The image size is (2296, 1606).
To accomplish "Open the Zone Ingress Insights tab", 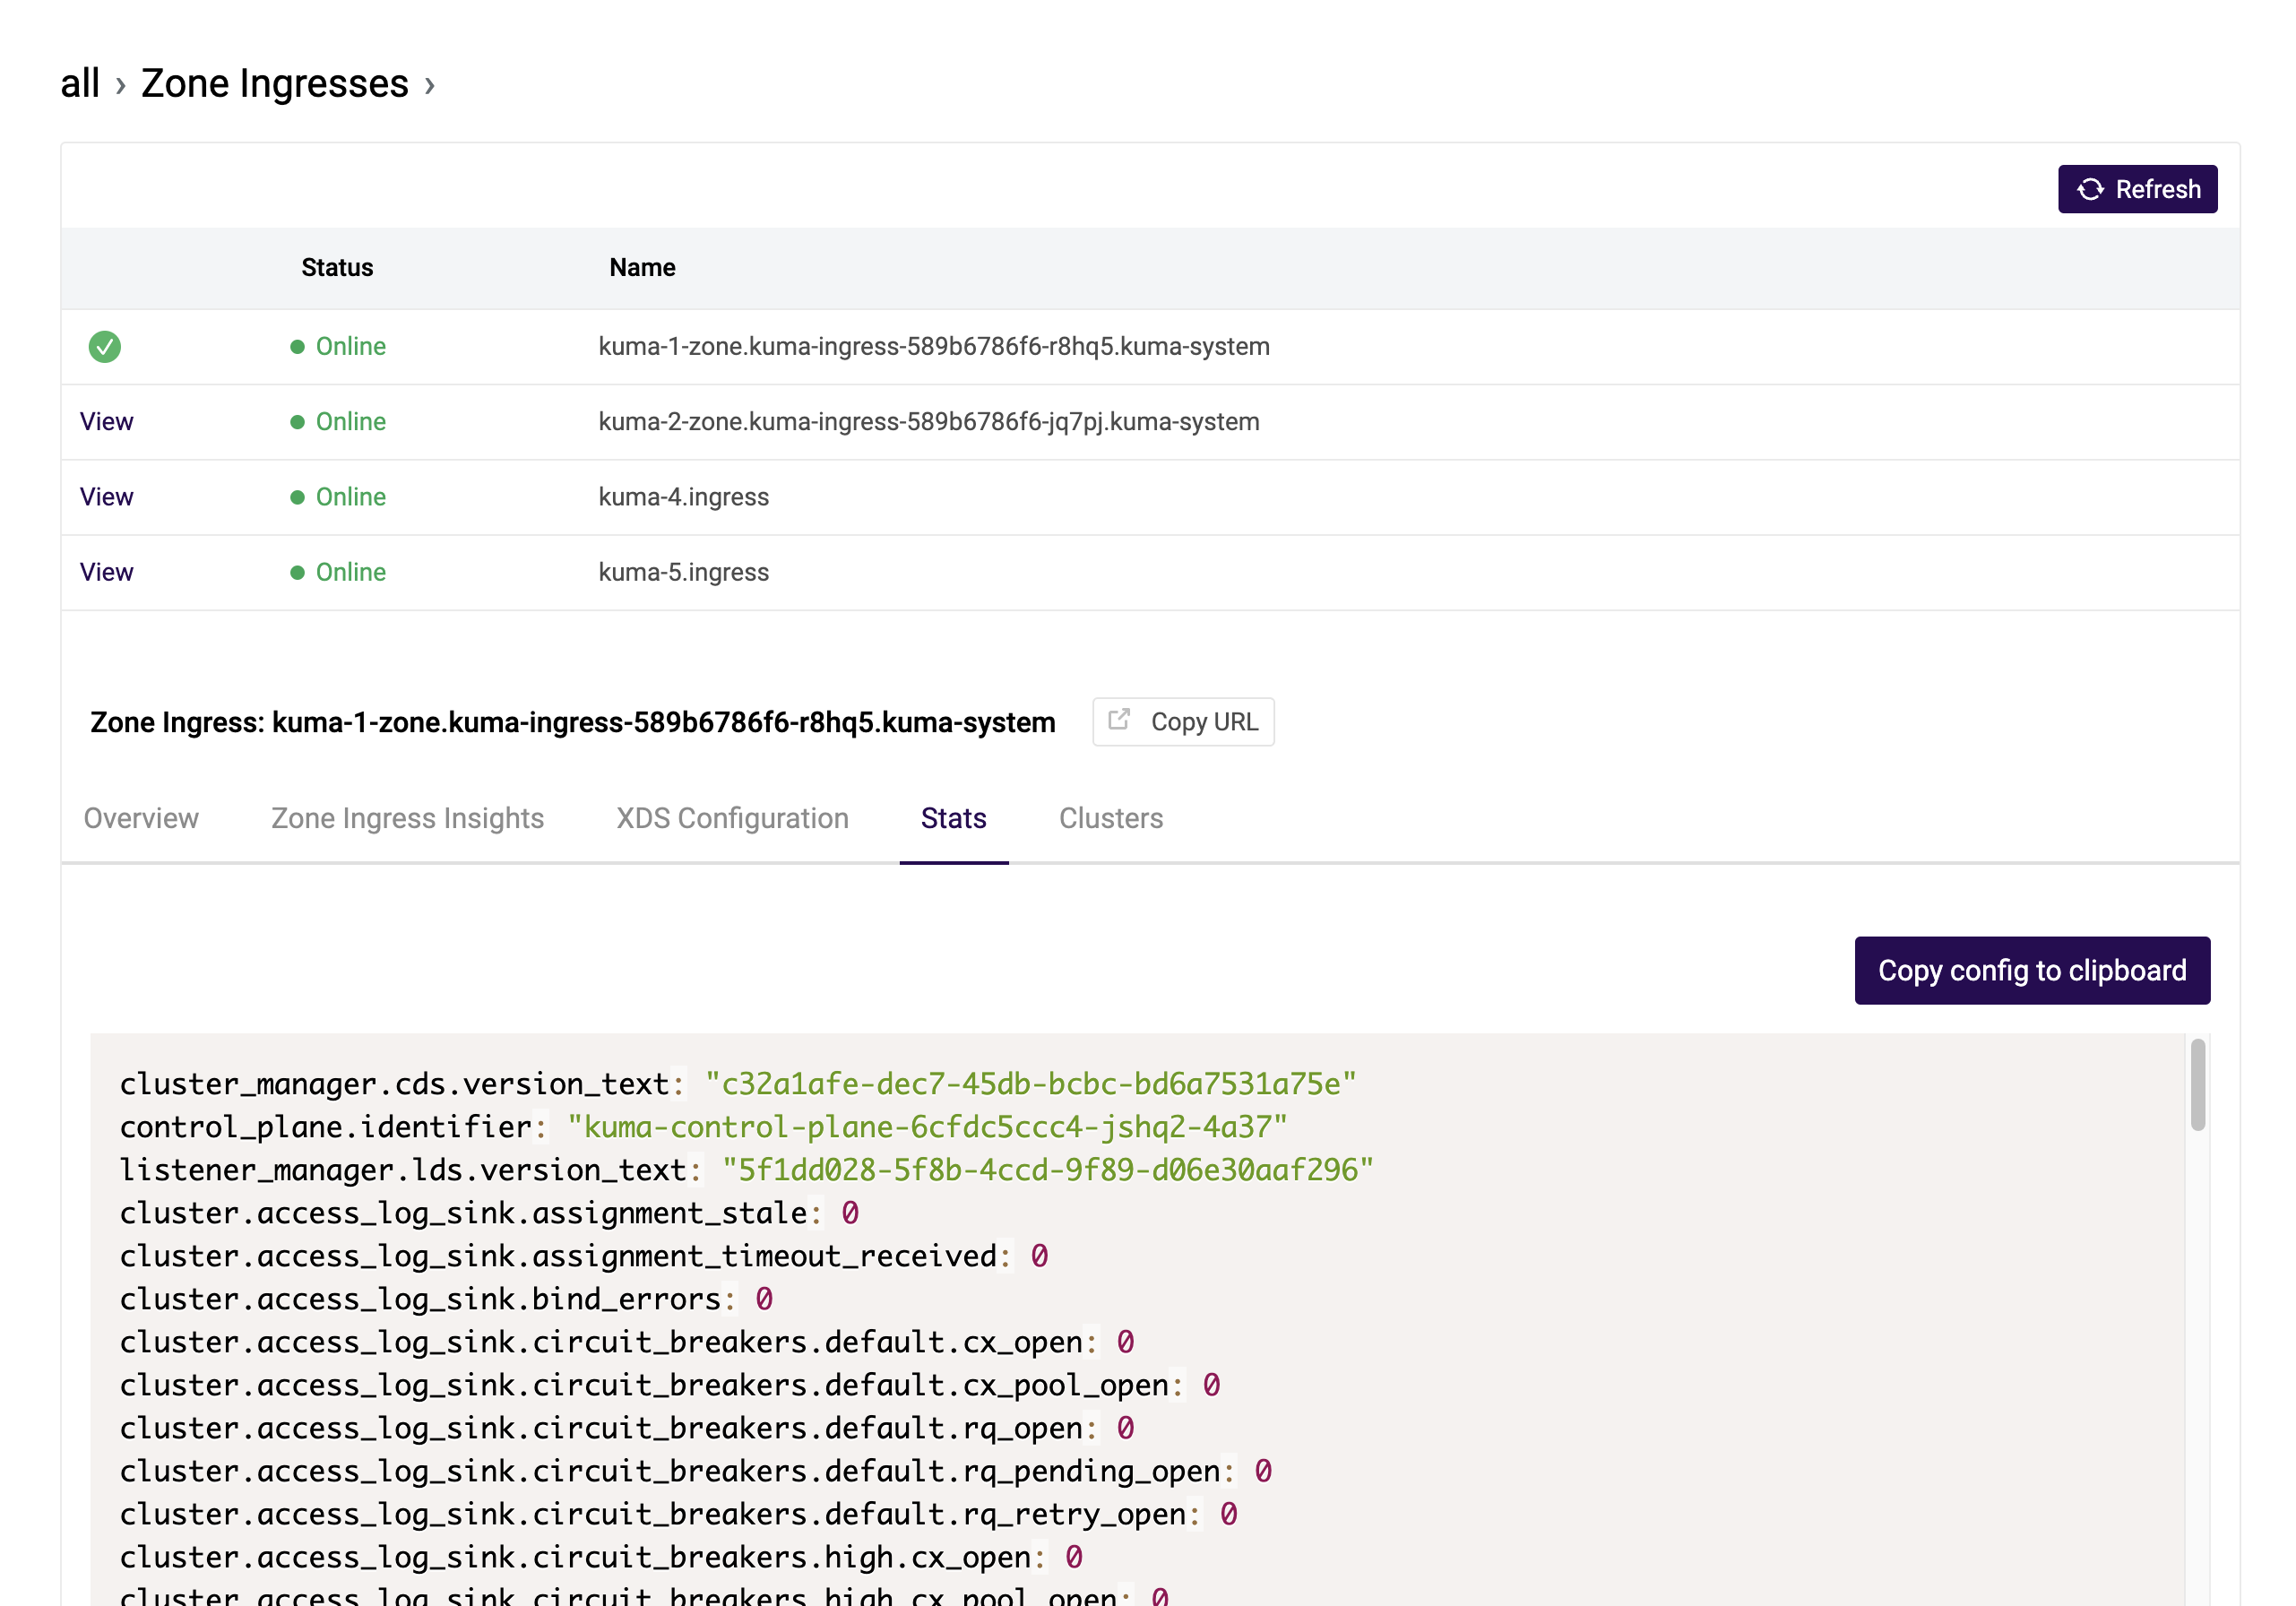I will pos(407,818).
